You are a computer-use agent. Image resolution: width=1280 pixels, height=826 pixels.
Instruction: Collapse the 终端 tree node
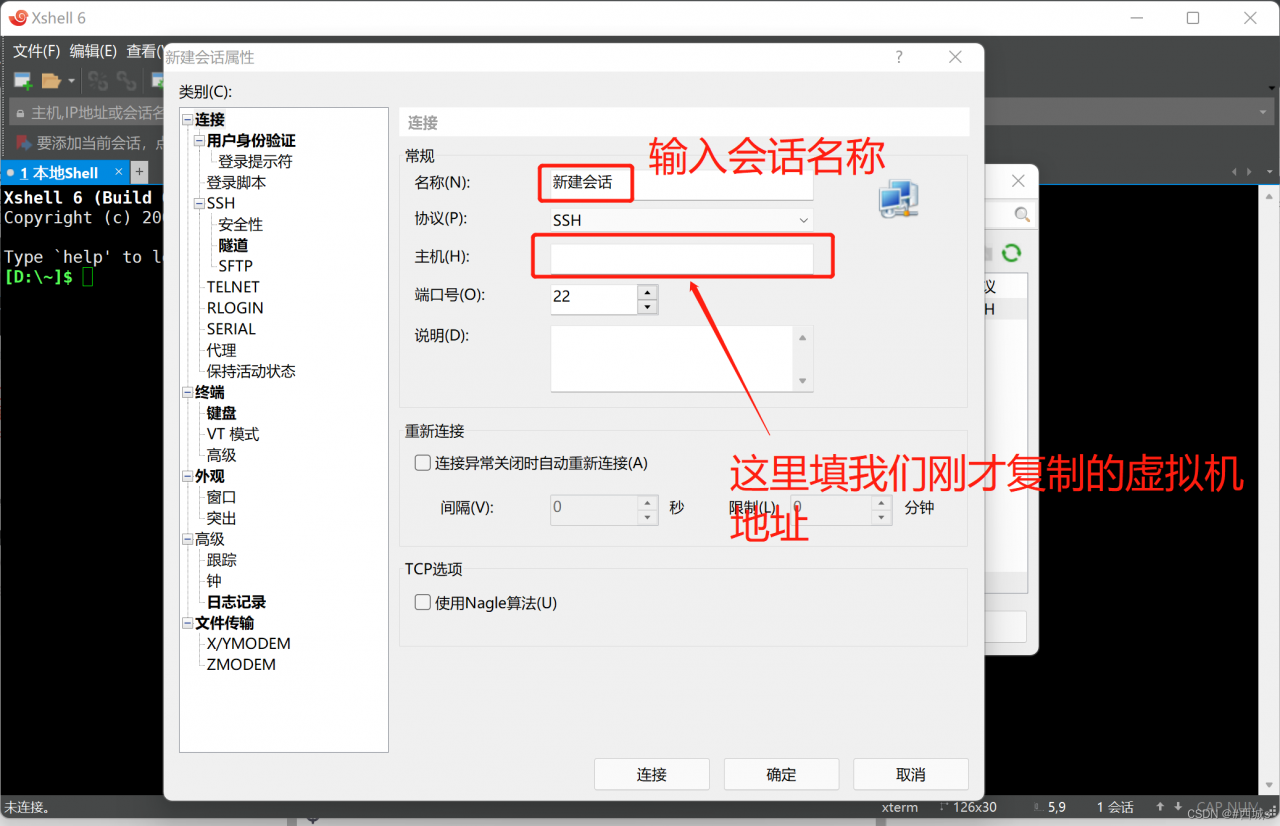coord(188,392)
